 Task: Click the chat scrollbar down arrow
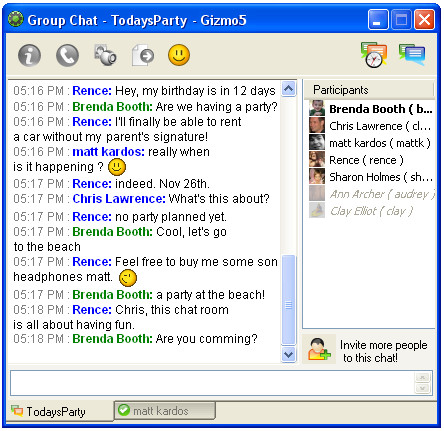click(x=289, y=354)
